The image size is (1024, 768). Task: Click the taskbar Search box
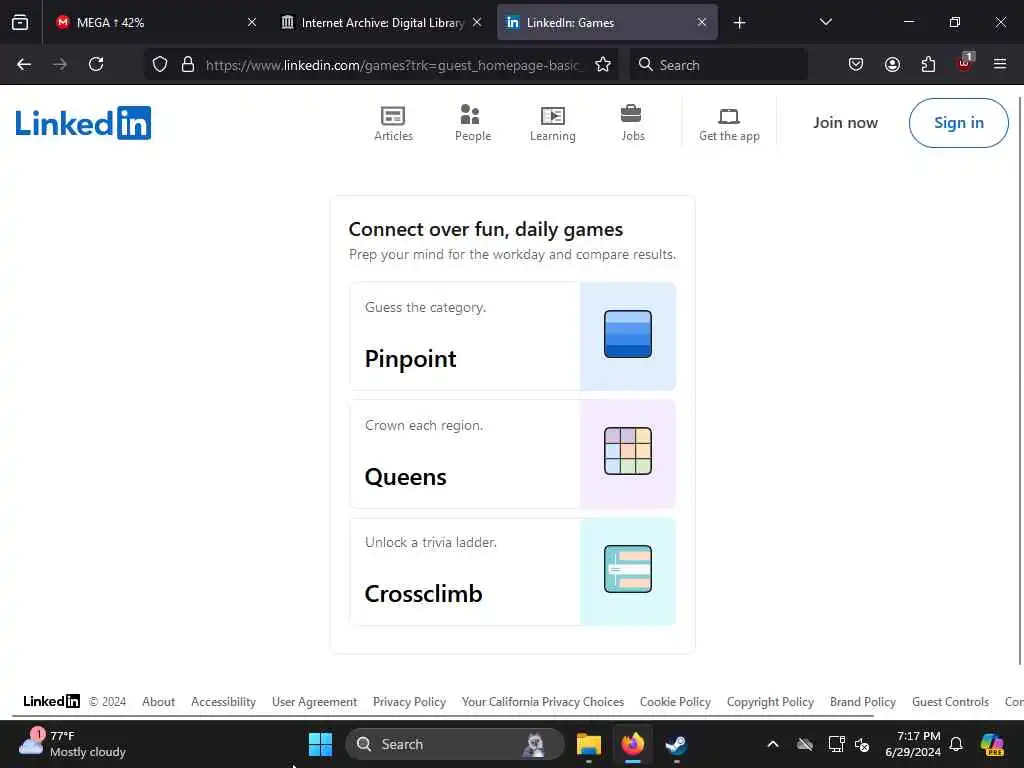[455, 744]
